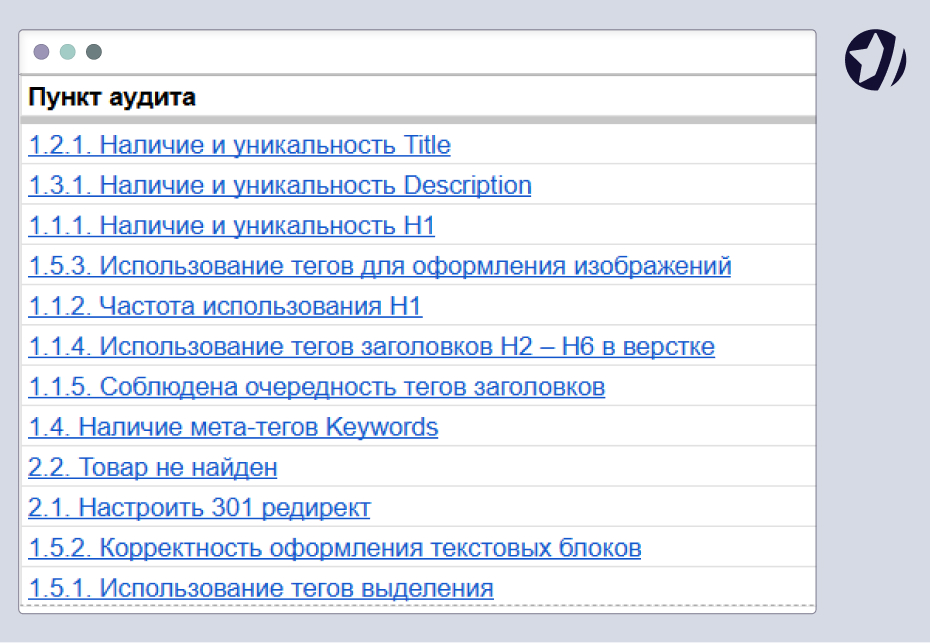This screenshot has width=930, height=643.
Task: Select 1.1.2 Частота использования H1 link
Action: click(225, 307)
